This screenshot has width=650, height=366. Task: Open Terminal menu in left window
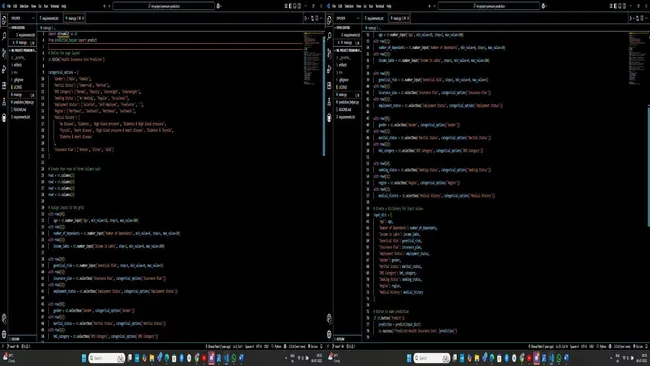click(x=55, y=6)
